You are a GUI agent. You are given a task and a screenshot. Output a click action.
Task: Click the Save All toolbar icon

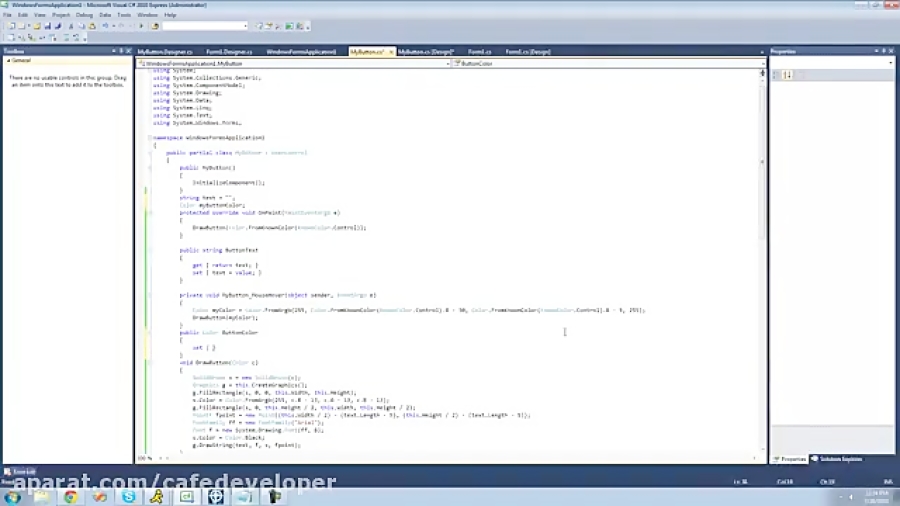click(x=58, y=26)
